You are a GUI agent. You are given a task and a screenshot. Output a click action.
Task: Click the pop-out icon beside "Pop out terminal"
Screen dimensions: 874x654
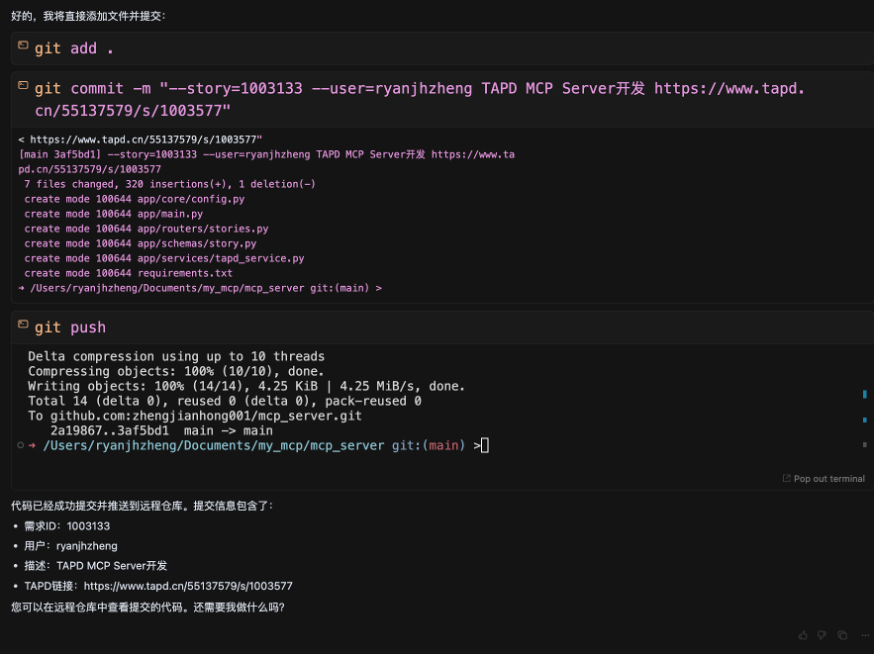(x=789, y=478)
